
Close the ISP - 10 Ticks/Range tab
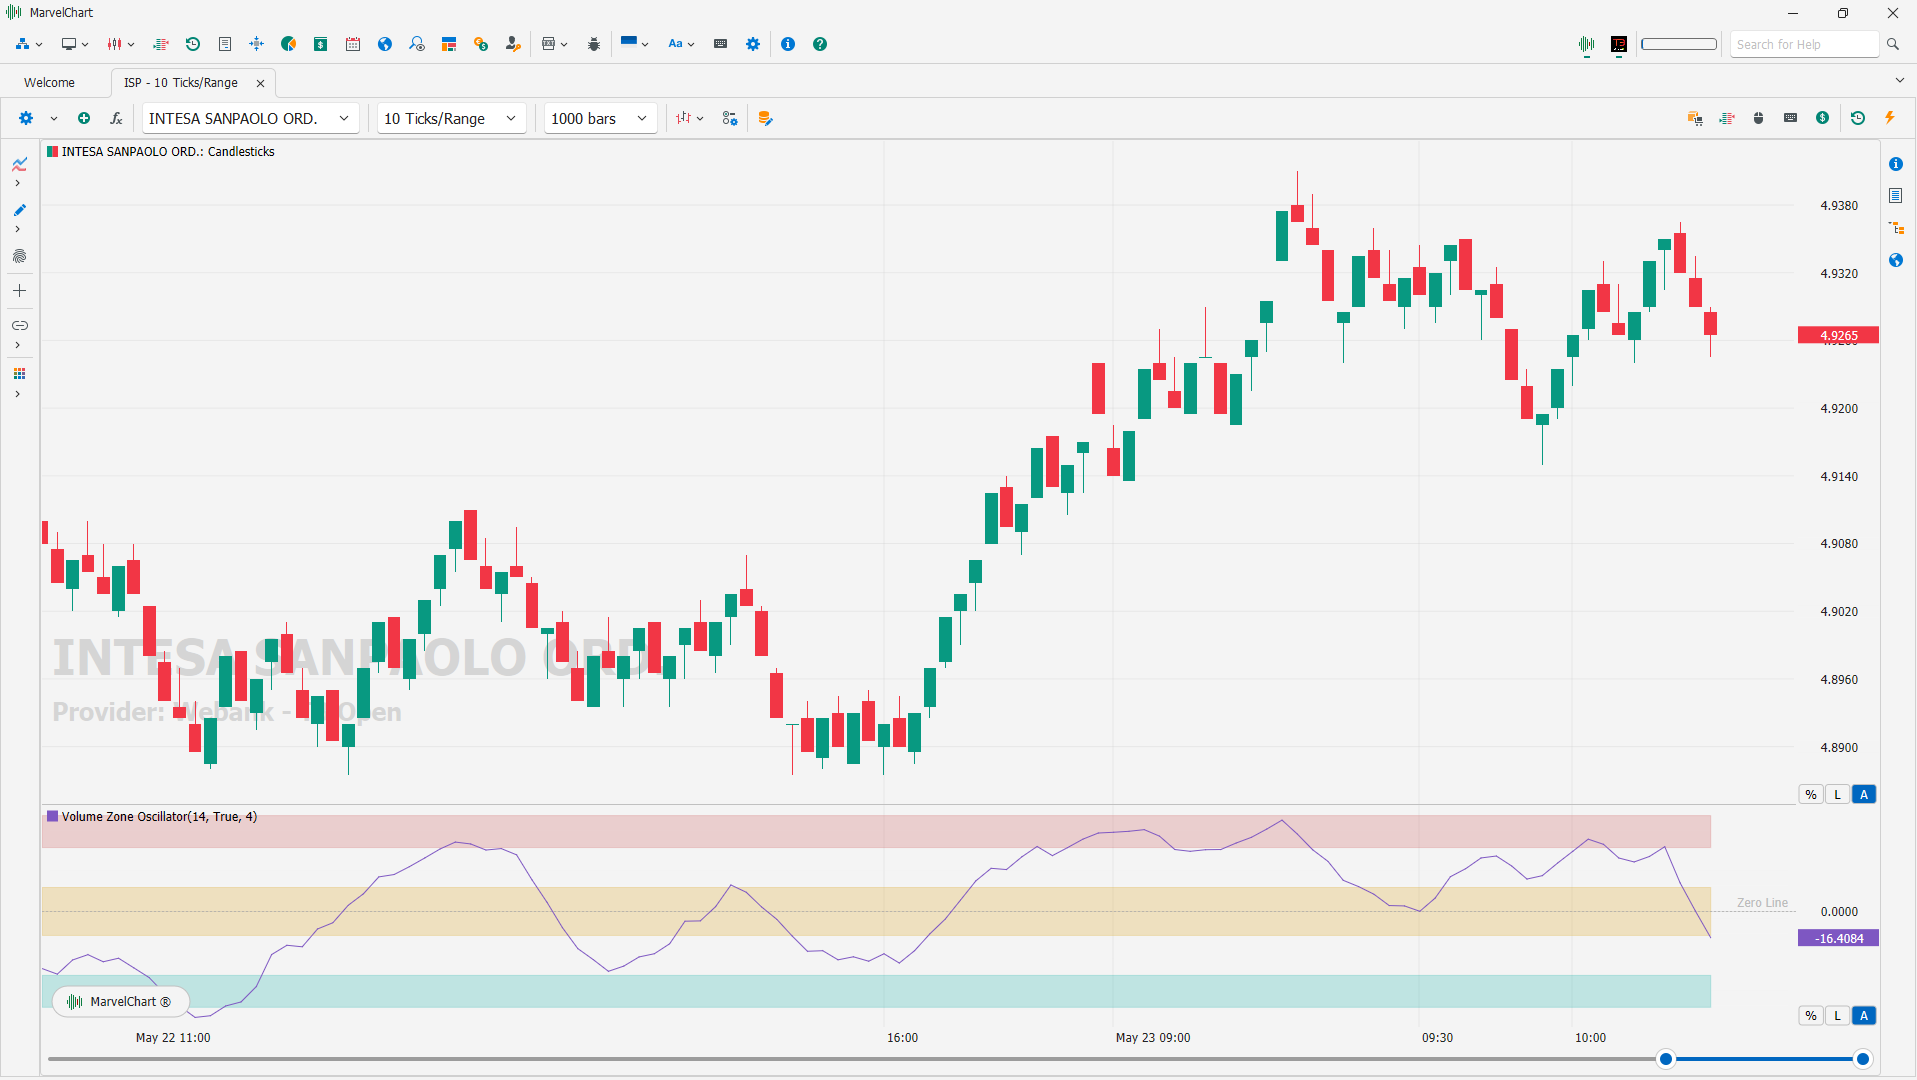(261, 83)
